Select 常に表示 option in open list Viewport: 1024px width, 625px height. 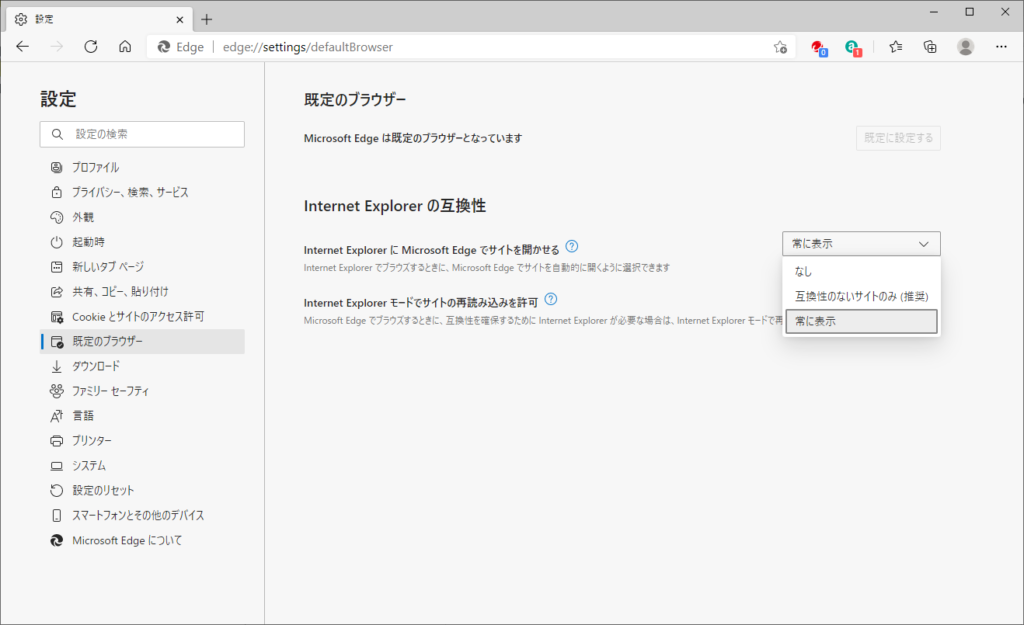(x=861, y=321)
